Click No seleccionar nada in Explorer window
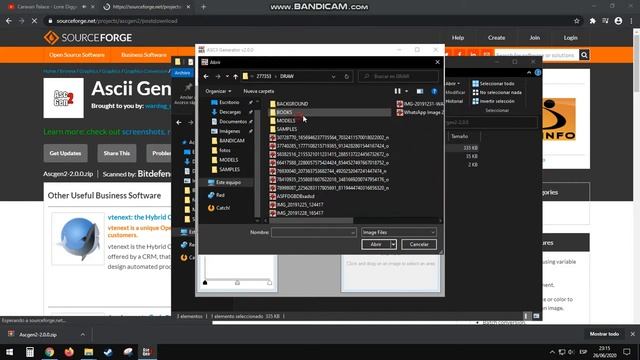 pos(497,92)
